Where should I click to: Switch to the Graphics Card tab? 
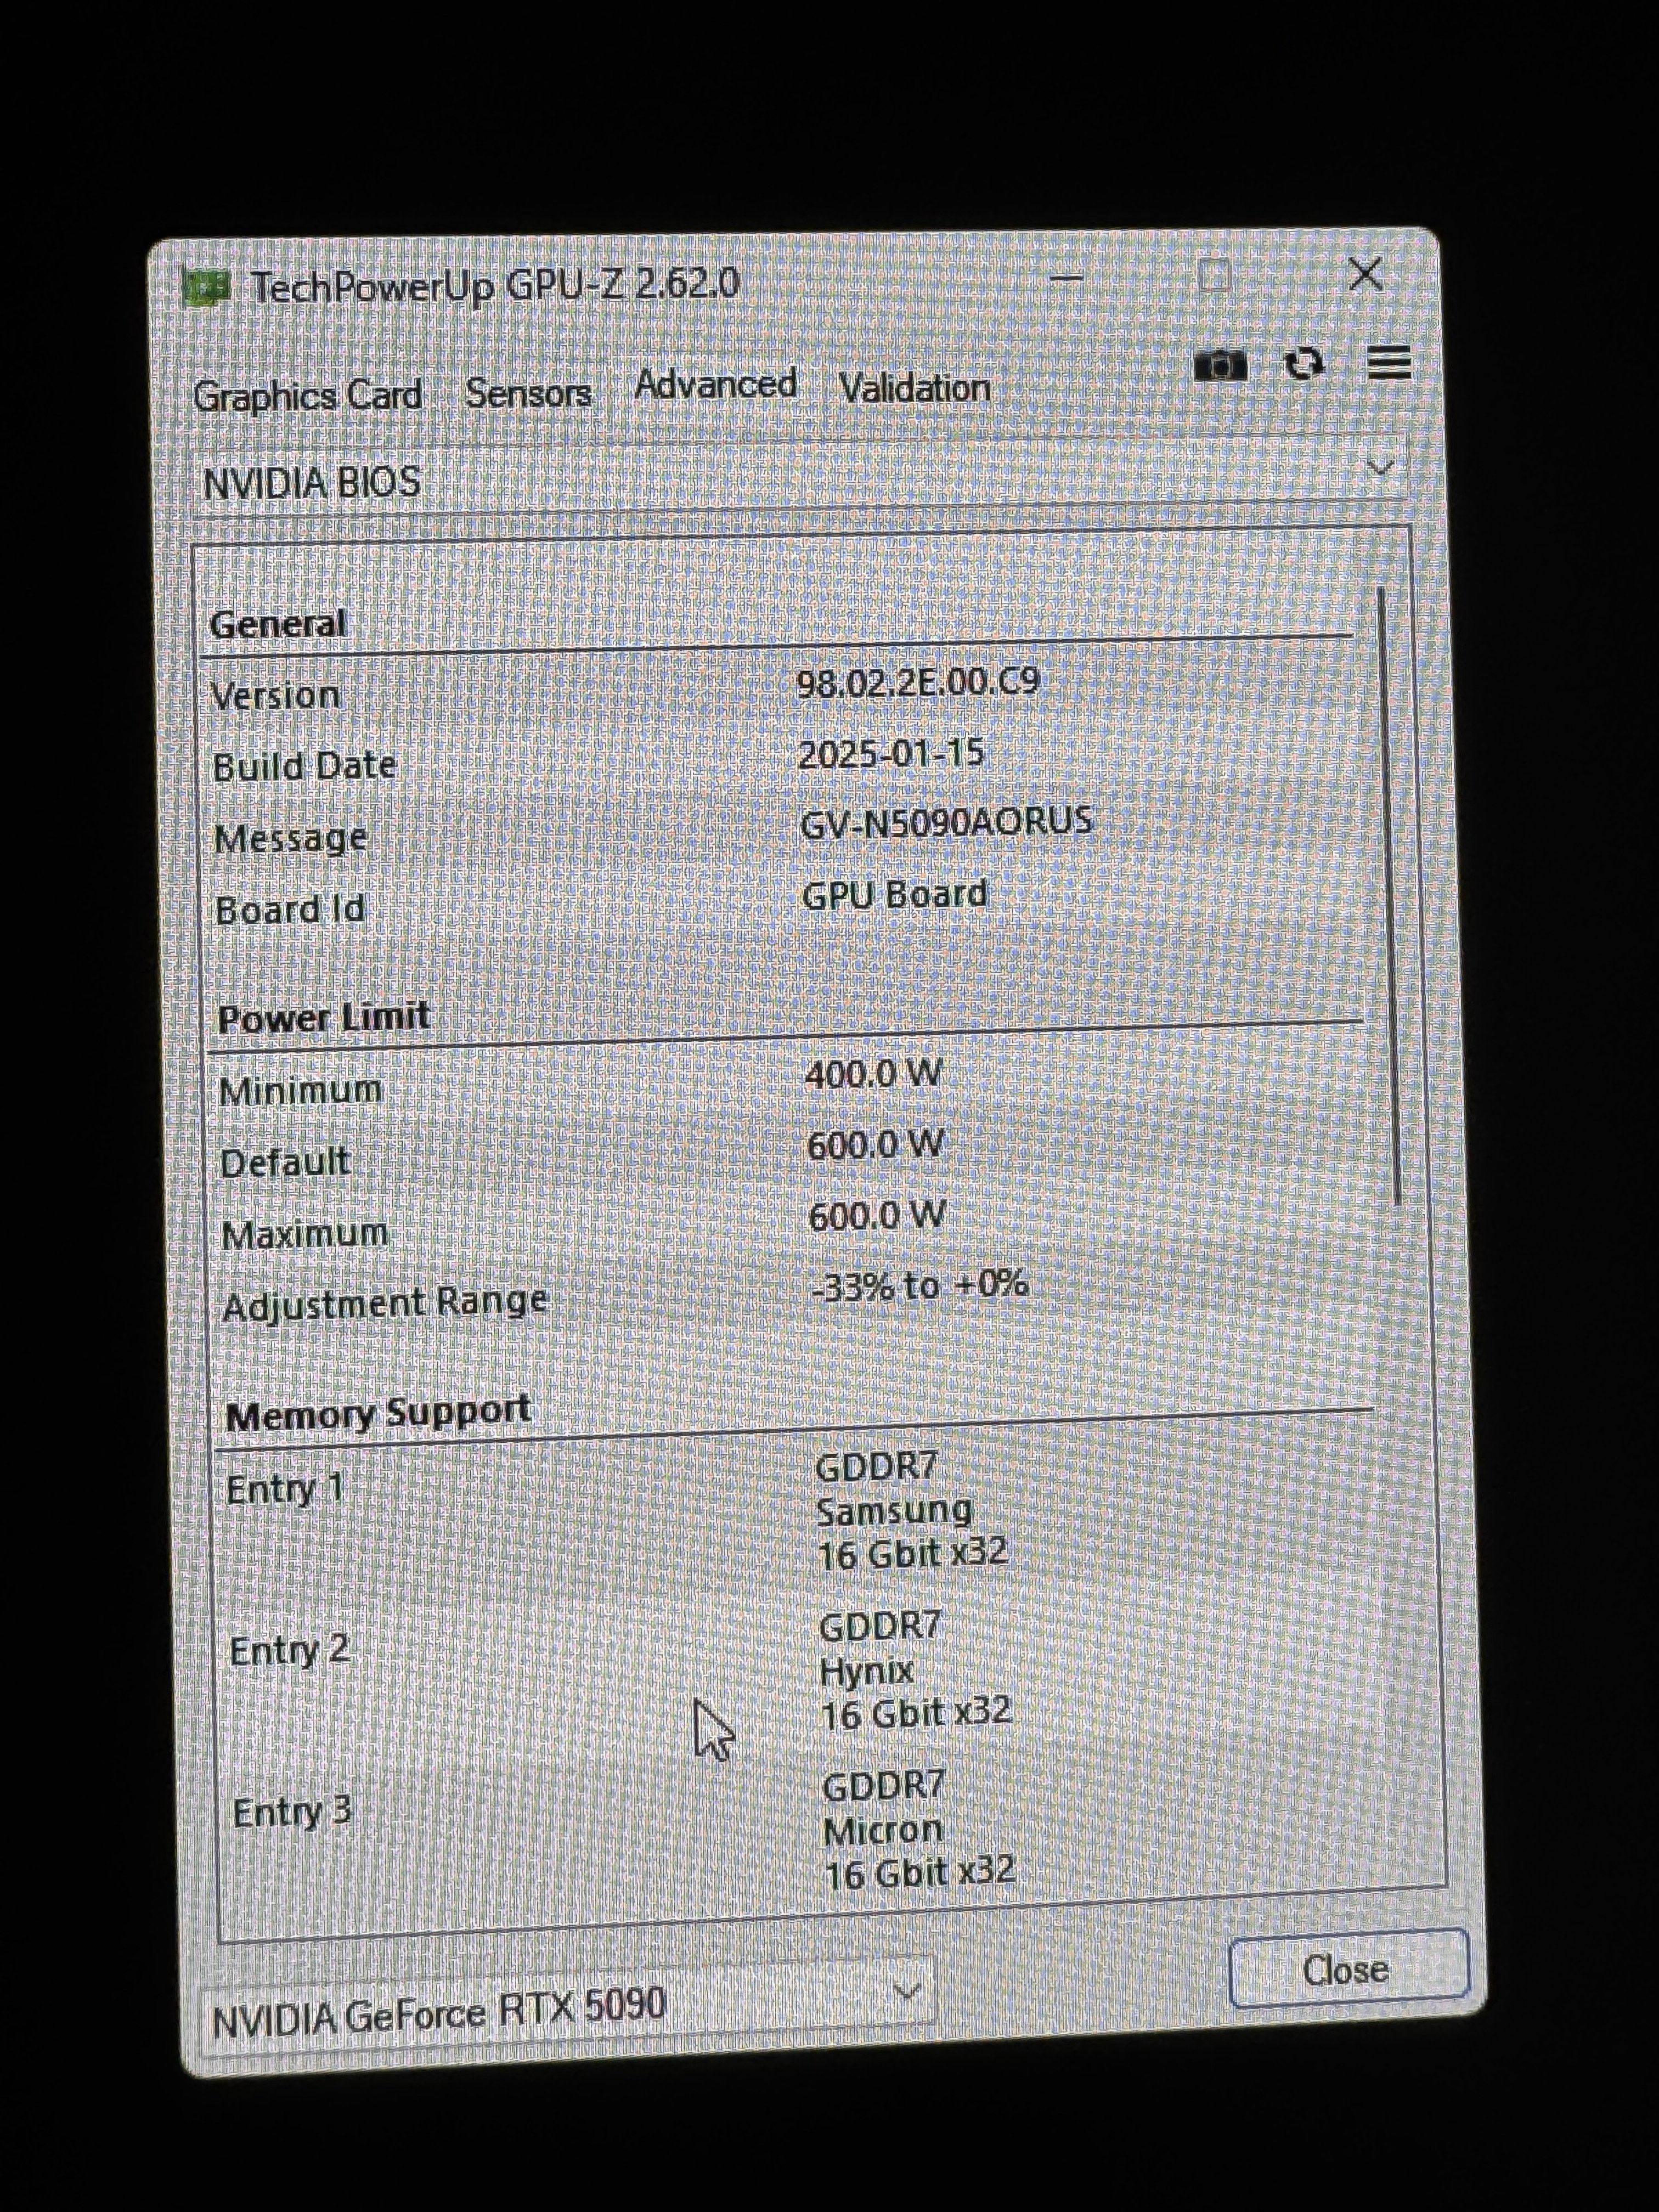pyautogui.click(x=307, y=395)
